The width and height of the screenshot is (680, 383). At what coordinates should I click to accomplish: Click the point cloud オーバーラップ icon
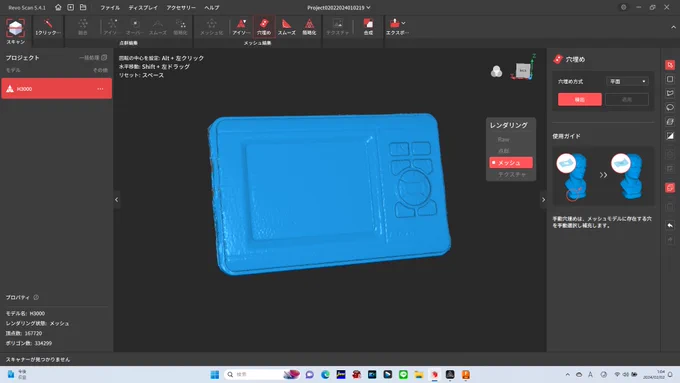point(135,27)
